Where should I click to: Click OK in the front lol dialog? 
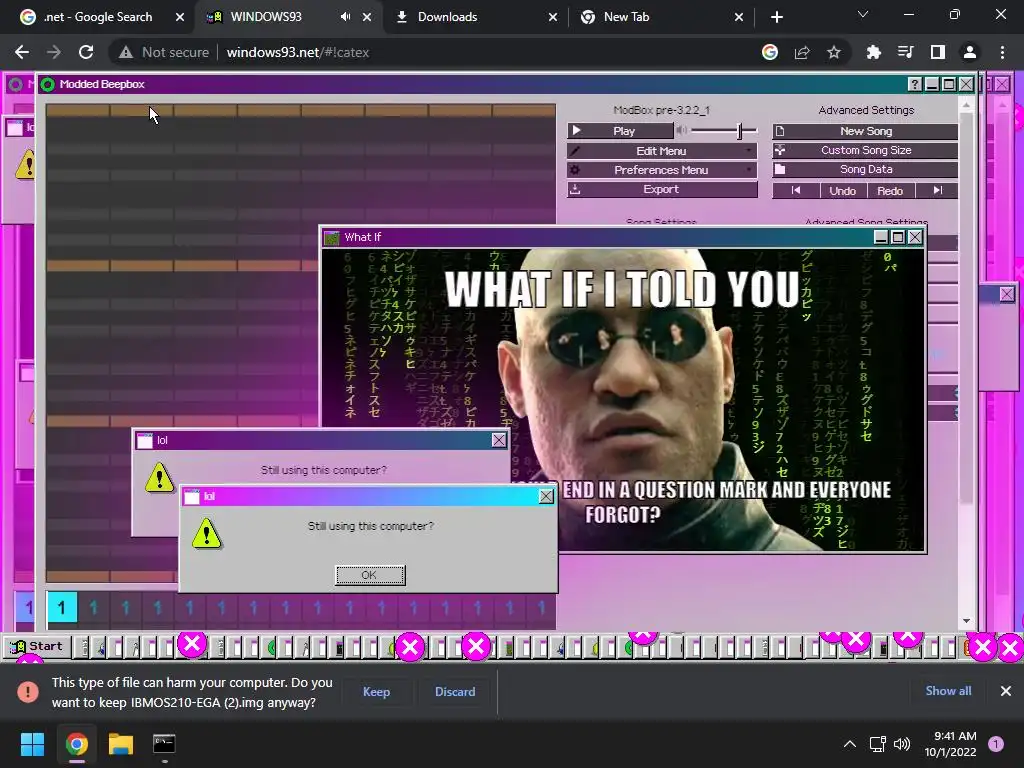coord(370,575)
